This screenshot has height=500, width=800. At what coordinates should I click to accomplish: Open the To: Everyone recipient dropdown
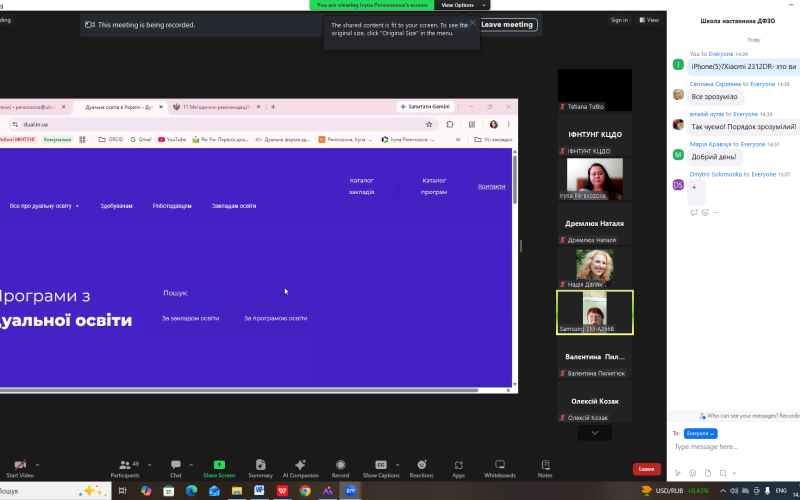[700, 433]
